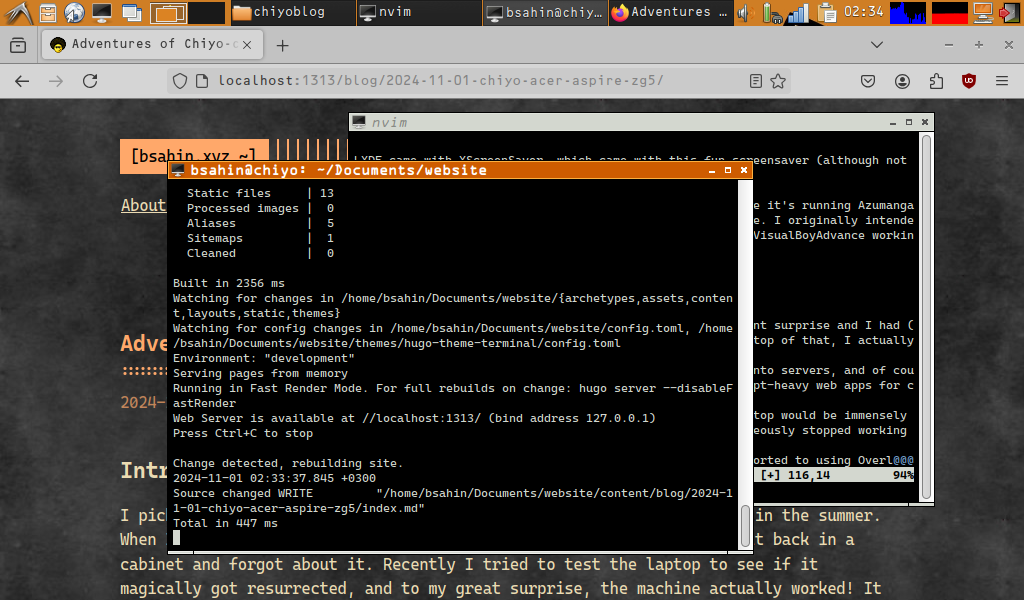Click 'Environment: "development"' terminal line

[x=264, y=358]
